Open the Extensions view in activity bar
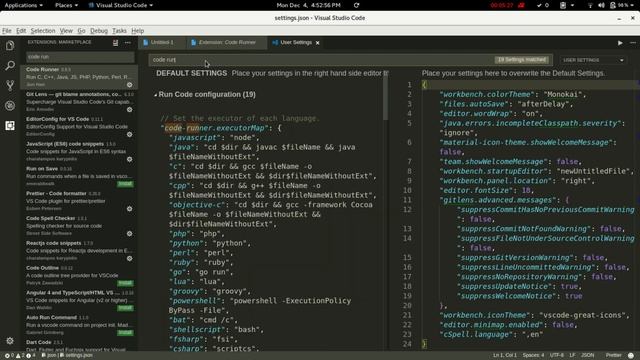 coord(10,125)
